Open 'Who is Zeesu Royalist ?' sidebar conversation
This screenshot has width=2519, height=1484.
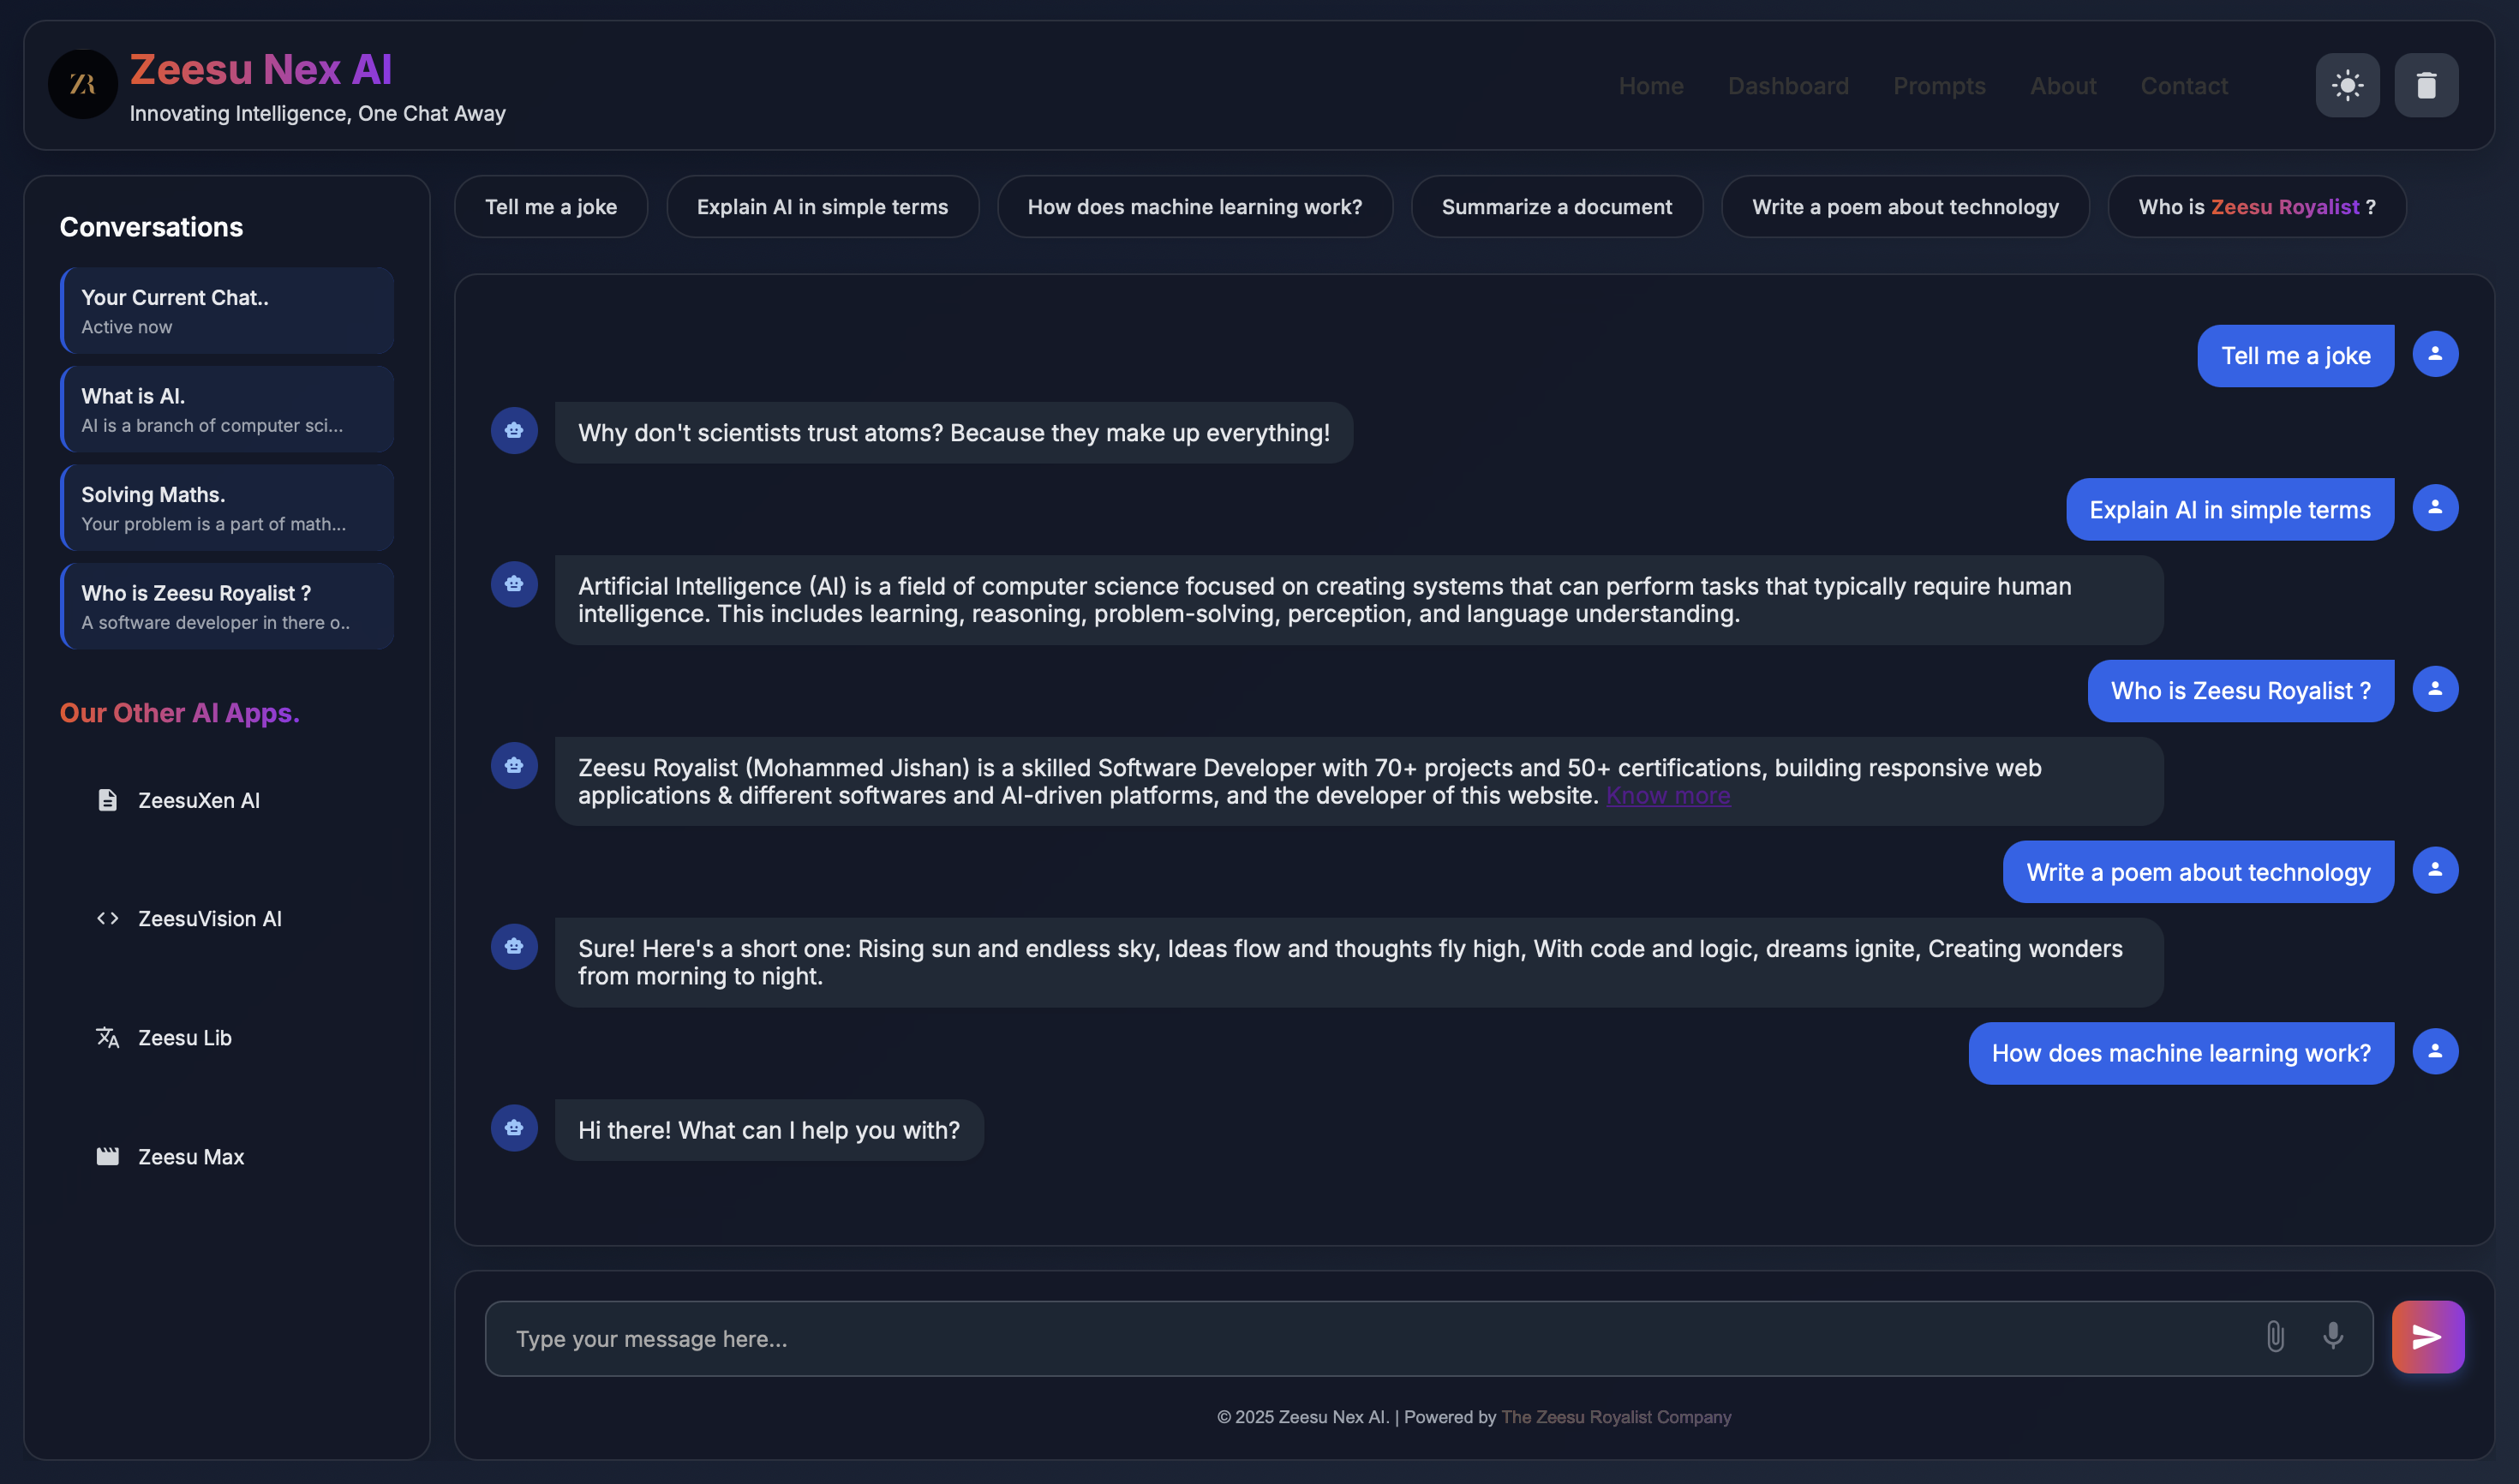tap(227, 606)
